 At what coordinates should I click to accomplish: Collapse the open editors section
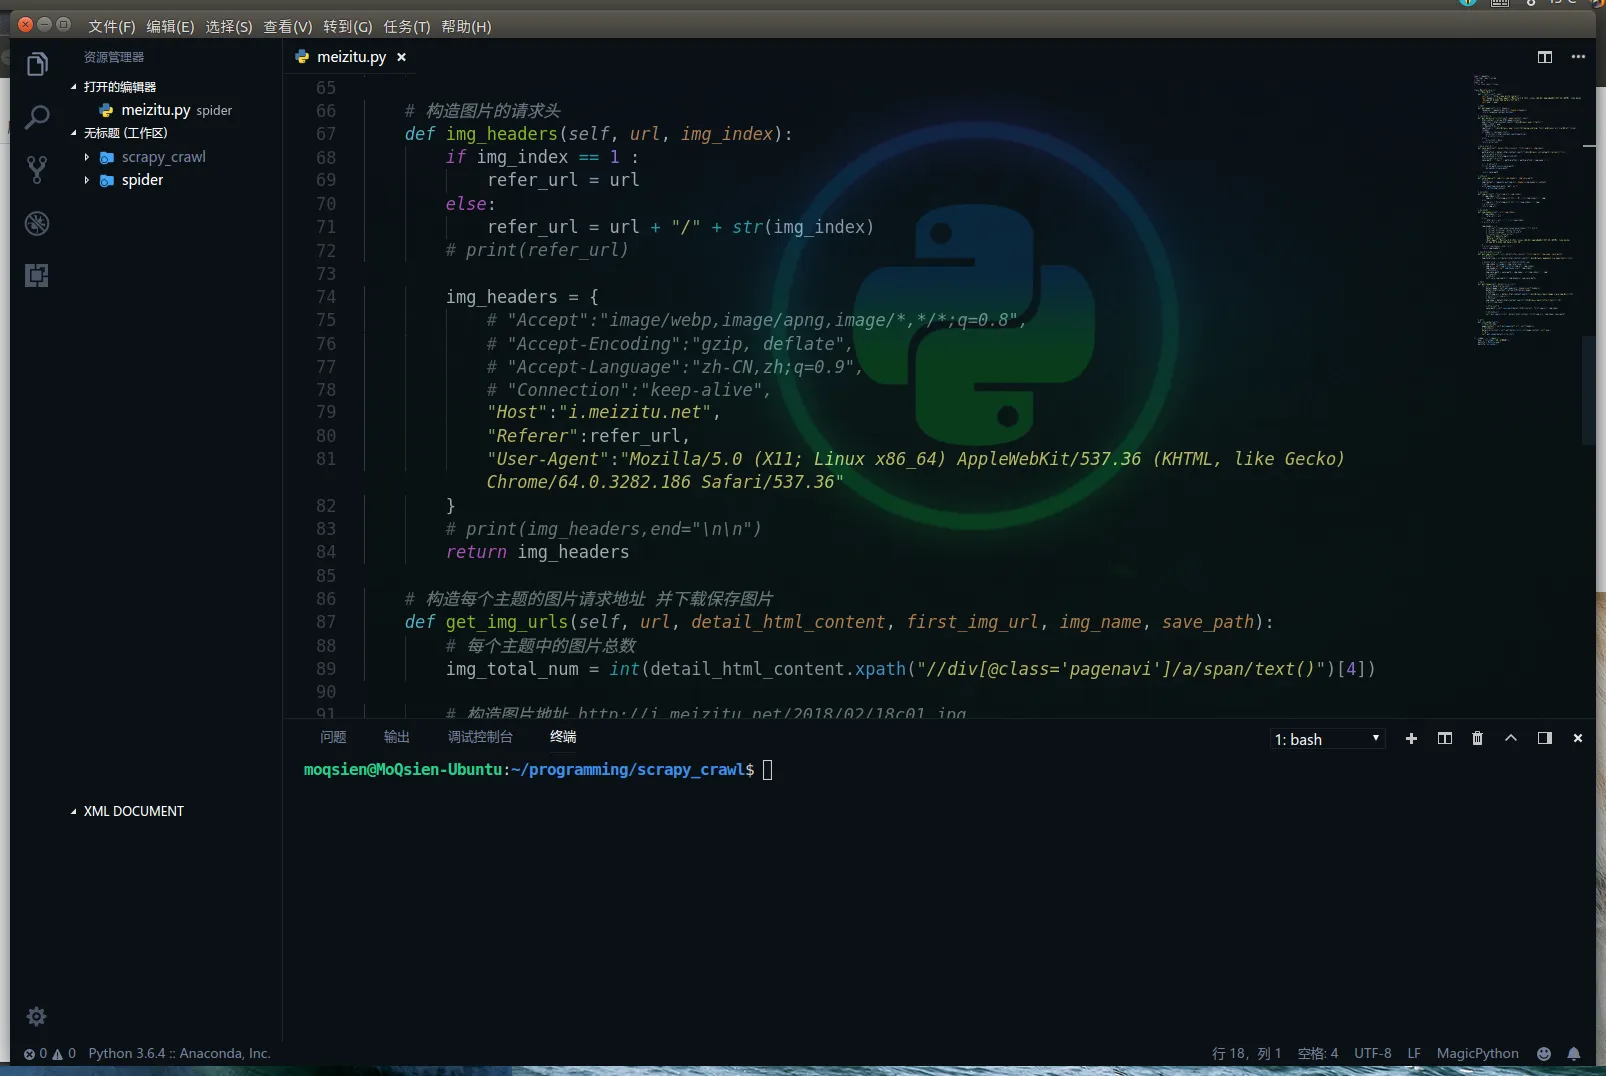[x=74, y=87]
